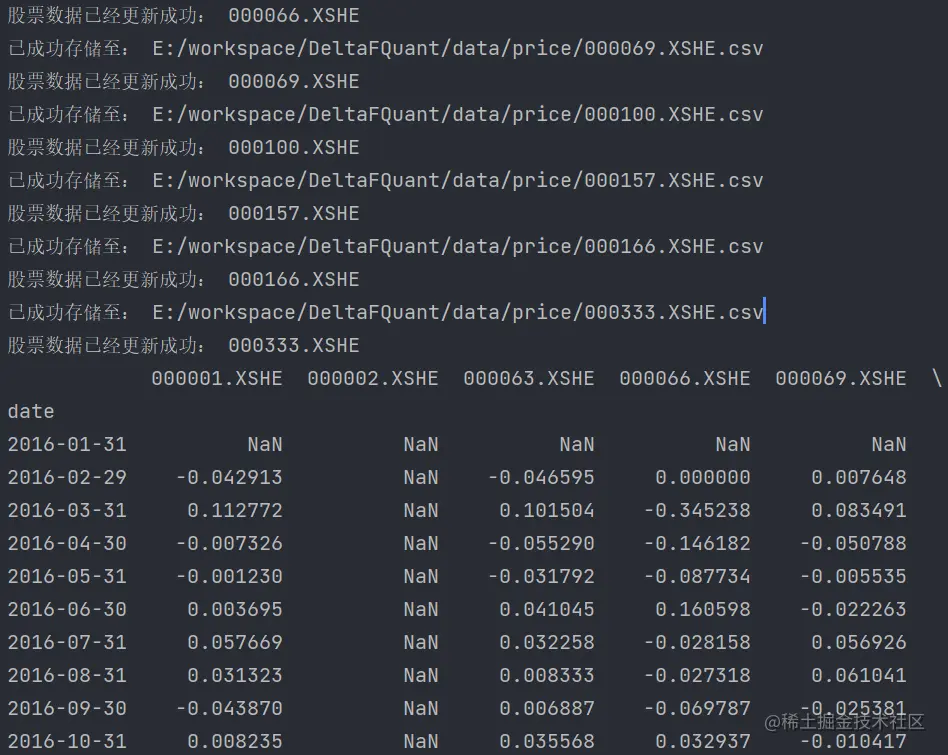The width and height of the screenshot is (948, 755).
Task: Click the path ending 000333.XSHE.csv
Action: (x=458, y=312)
